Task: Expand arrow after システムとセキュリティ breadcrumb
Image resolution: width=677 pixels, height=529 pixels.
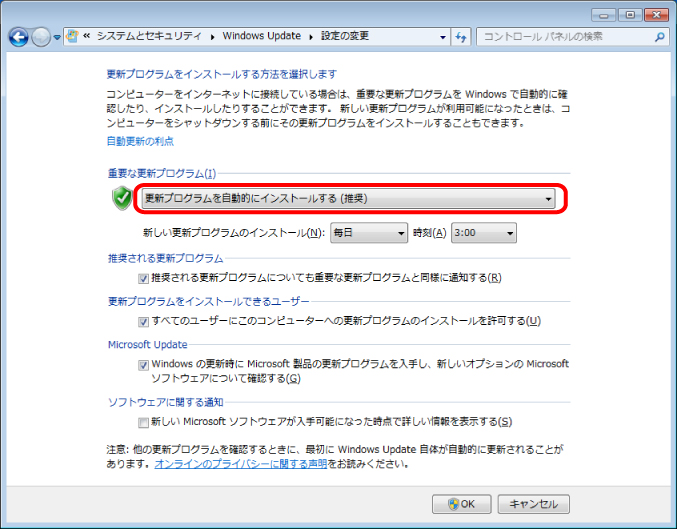Action: (212, 37)
